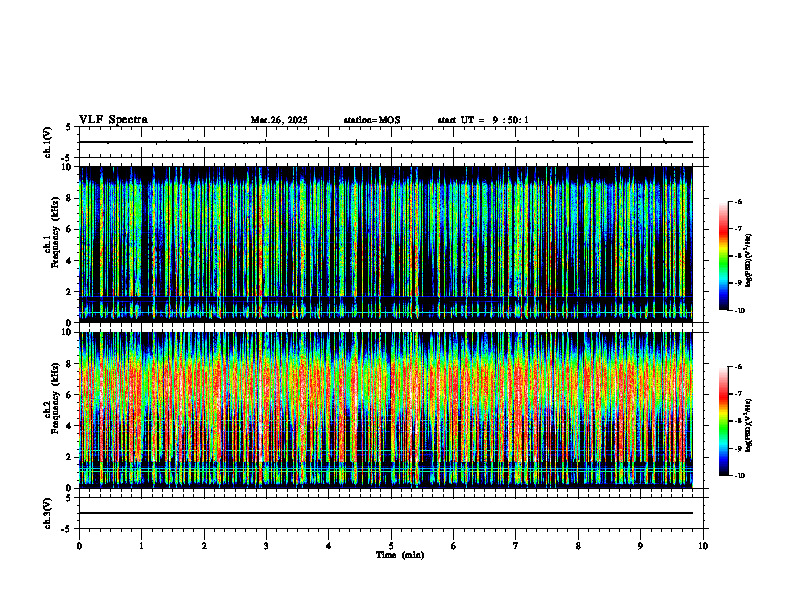The width and height of the screenshot is (792, 612).
Task: Click the "VLF Spectra" plot title
Action: (x=113, y=120)
